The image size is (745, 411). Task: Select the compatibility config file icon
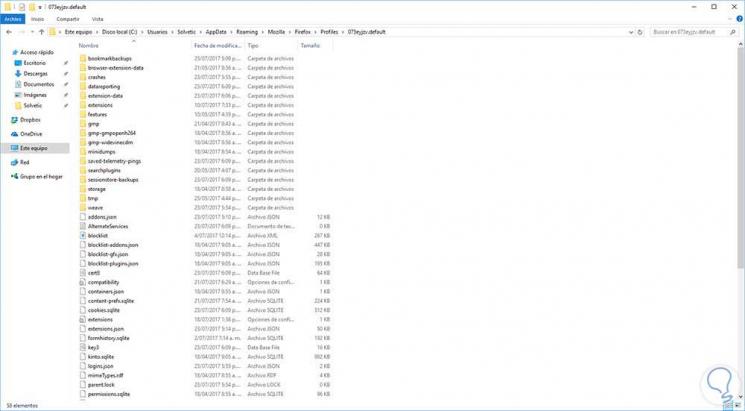(x=83, y=282)
